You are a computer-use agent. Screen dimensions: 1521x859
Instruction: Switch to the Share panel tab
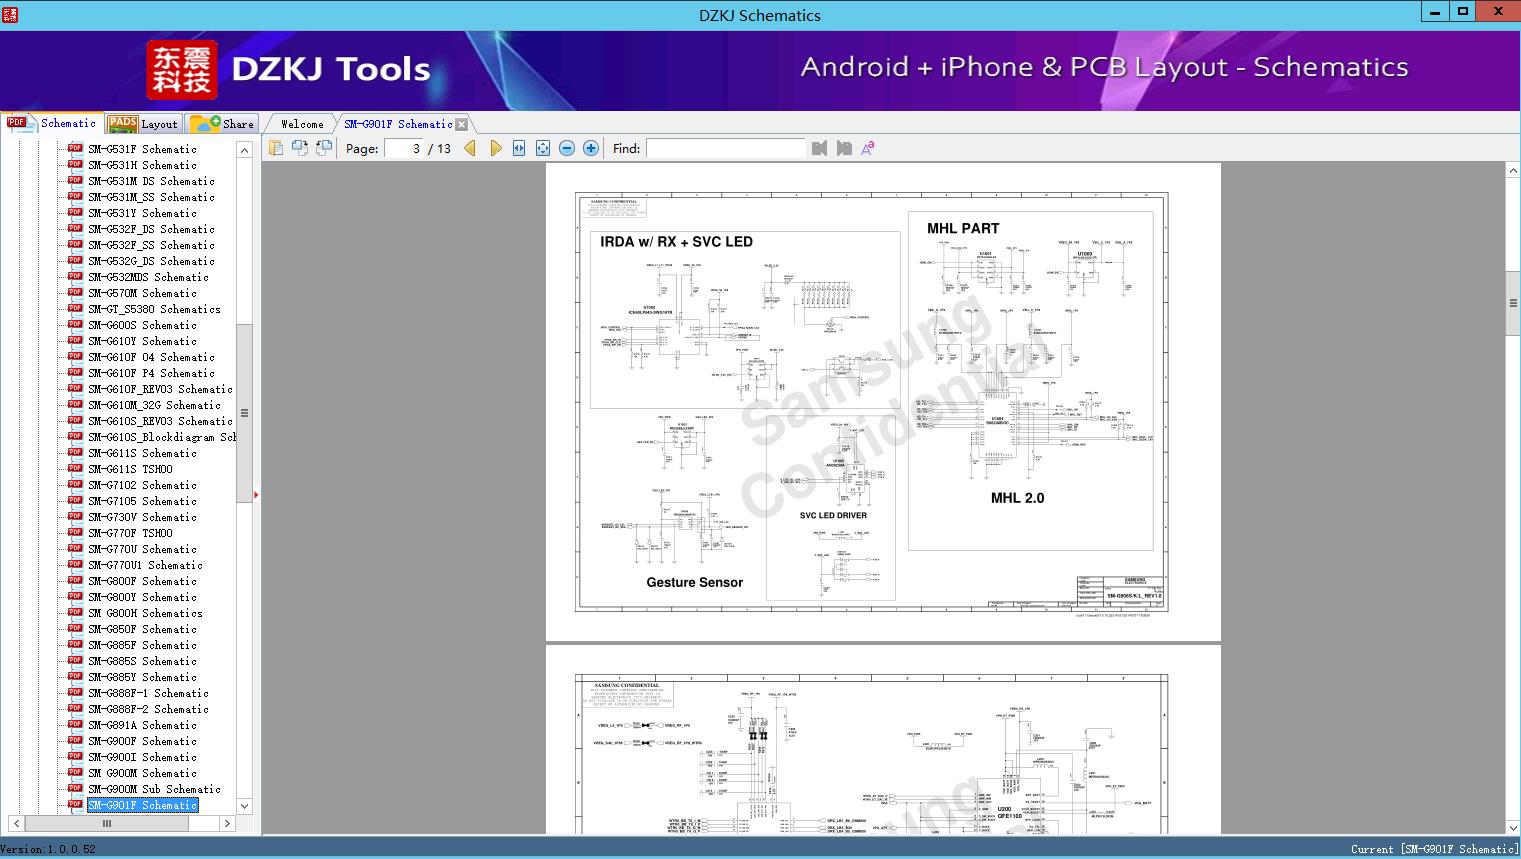pyautogui.click(x=222, y=124)
